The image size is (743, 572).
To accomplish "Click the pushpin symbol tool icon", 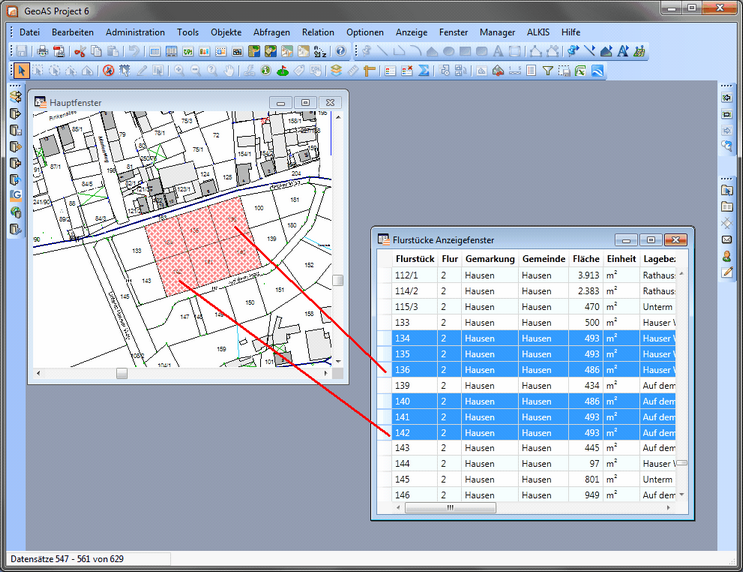I will (x=366, y=51).
